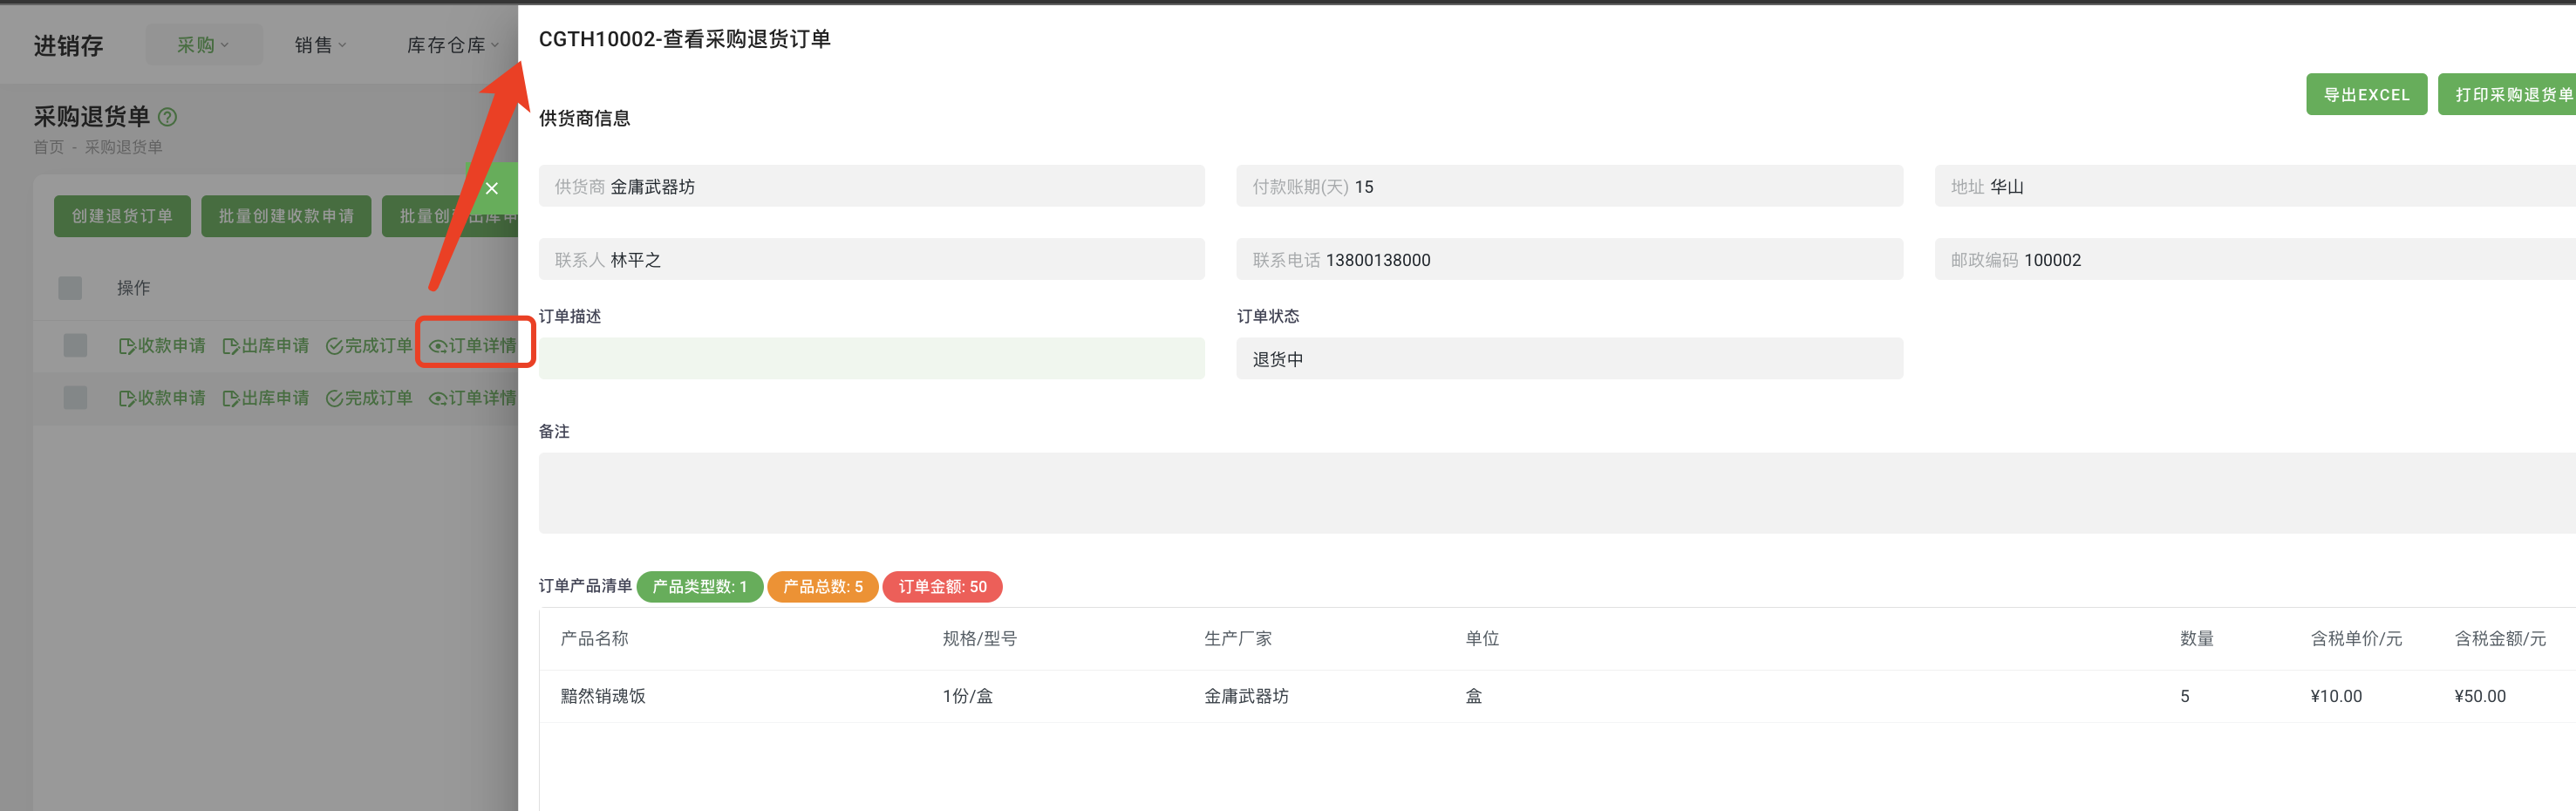
Task: Open 出库申请 on the first return order
Action: [266, 345]
